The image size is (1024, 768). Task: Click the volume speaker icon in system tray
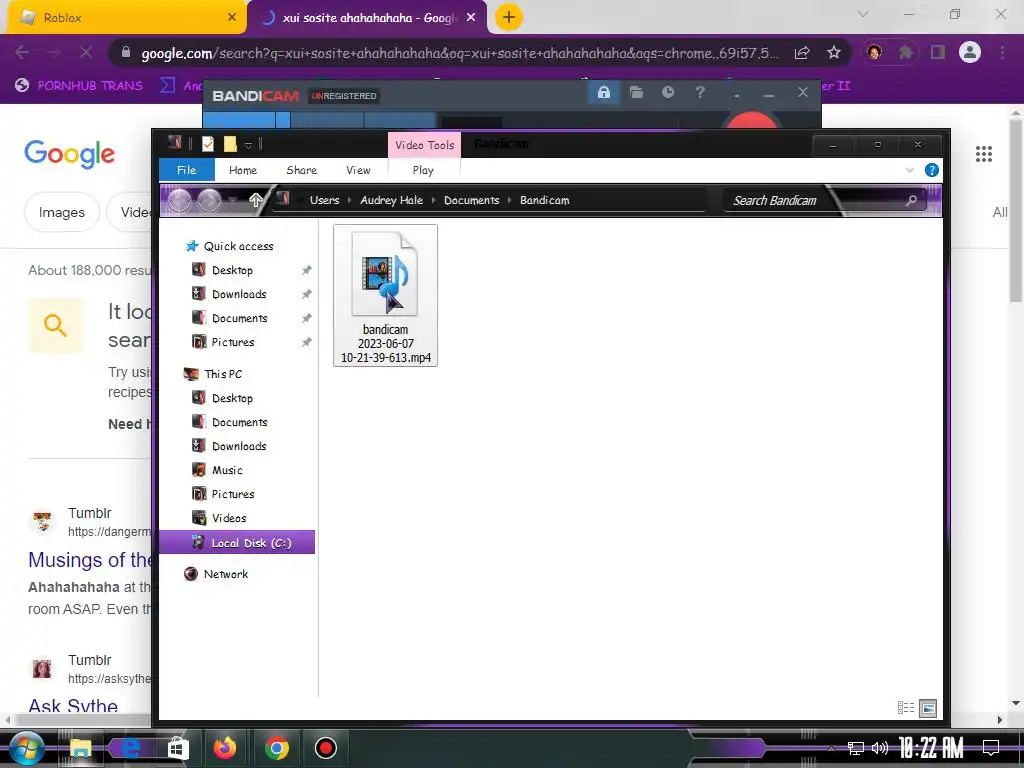pyautogui.click(x=880, y=748)
